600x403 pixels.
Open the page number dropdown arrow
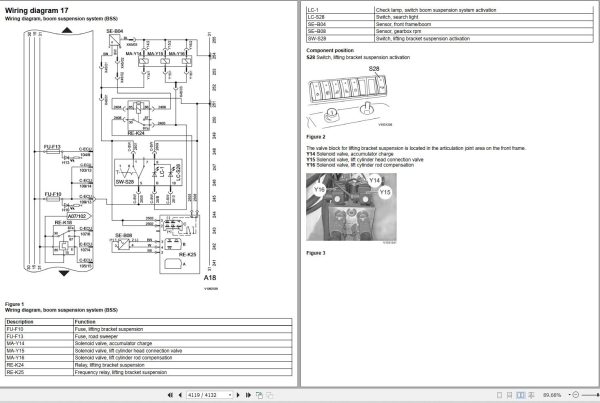click(230, 395)
